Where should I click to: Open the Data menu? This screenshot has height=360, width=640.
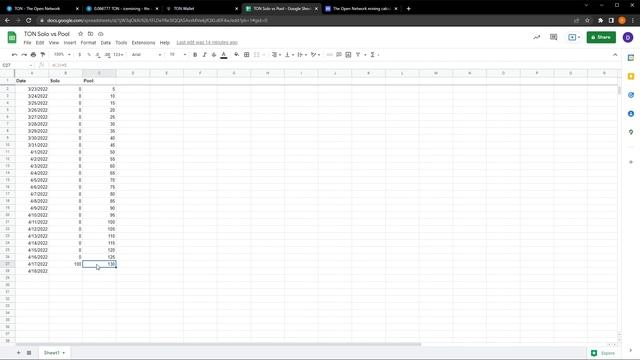pyautogui.click(x=106, y=42)
